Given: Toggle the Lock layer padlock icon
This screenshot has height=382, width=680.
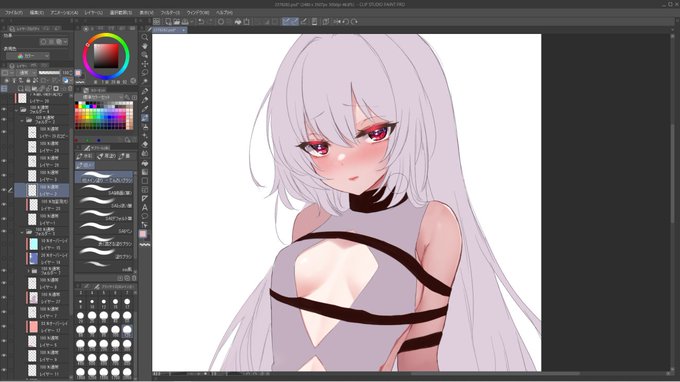Looking at the screenshot, I should click(28, 81).
